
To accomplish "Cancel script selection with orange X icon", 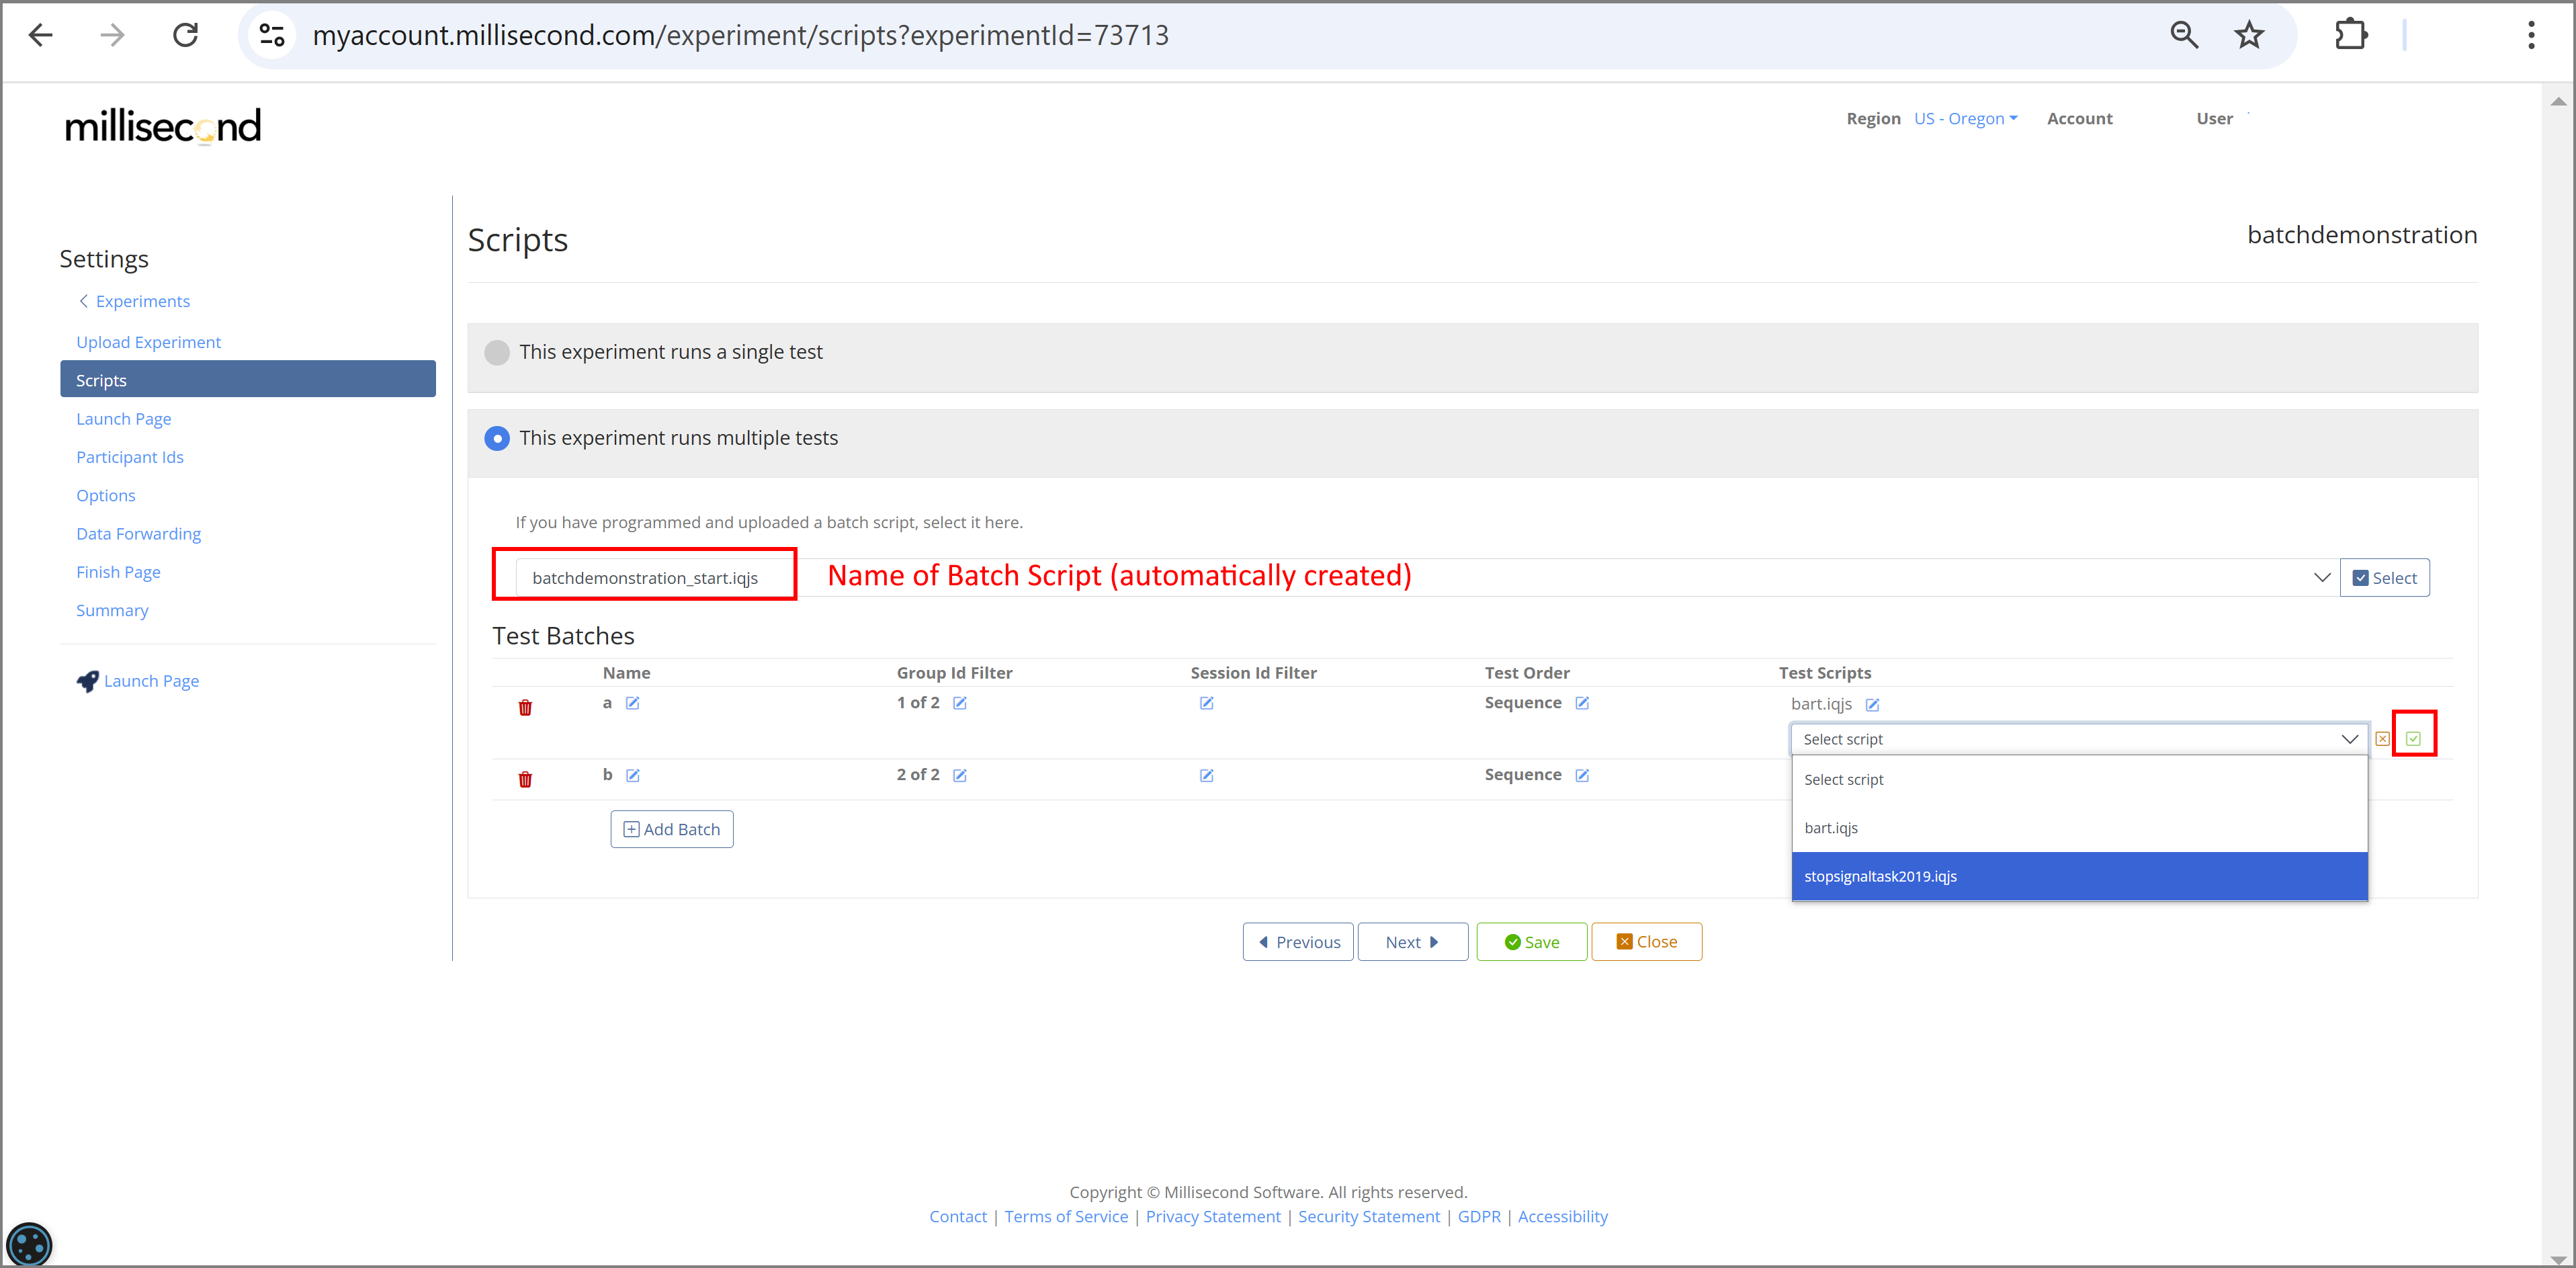I will tap(2383, 739).
